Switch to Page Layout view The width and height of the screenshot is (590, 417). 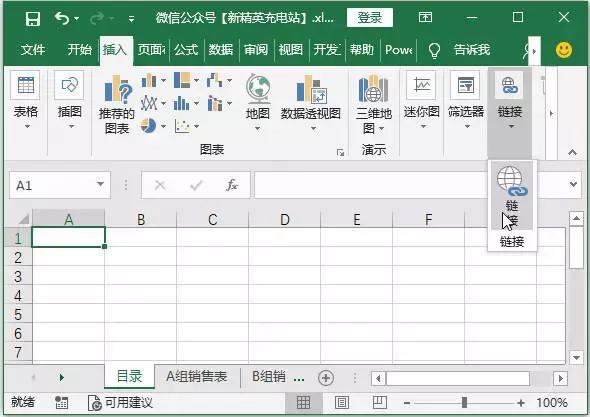click(342, 403)
